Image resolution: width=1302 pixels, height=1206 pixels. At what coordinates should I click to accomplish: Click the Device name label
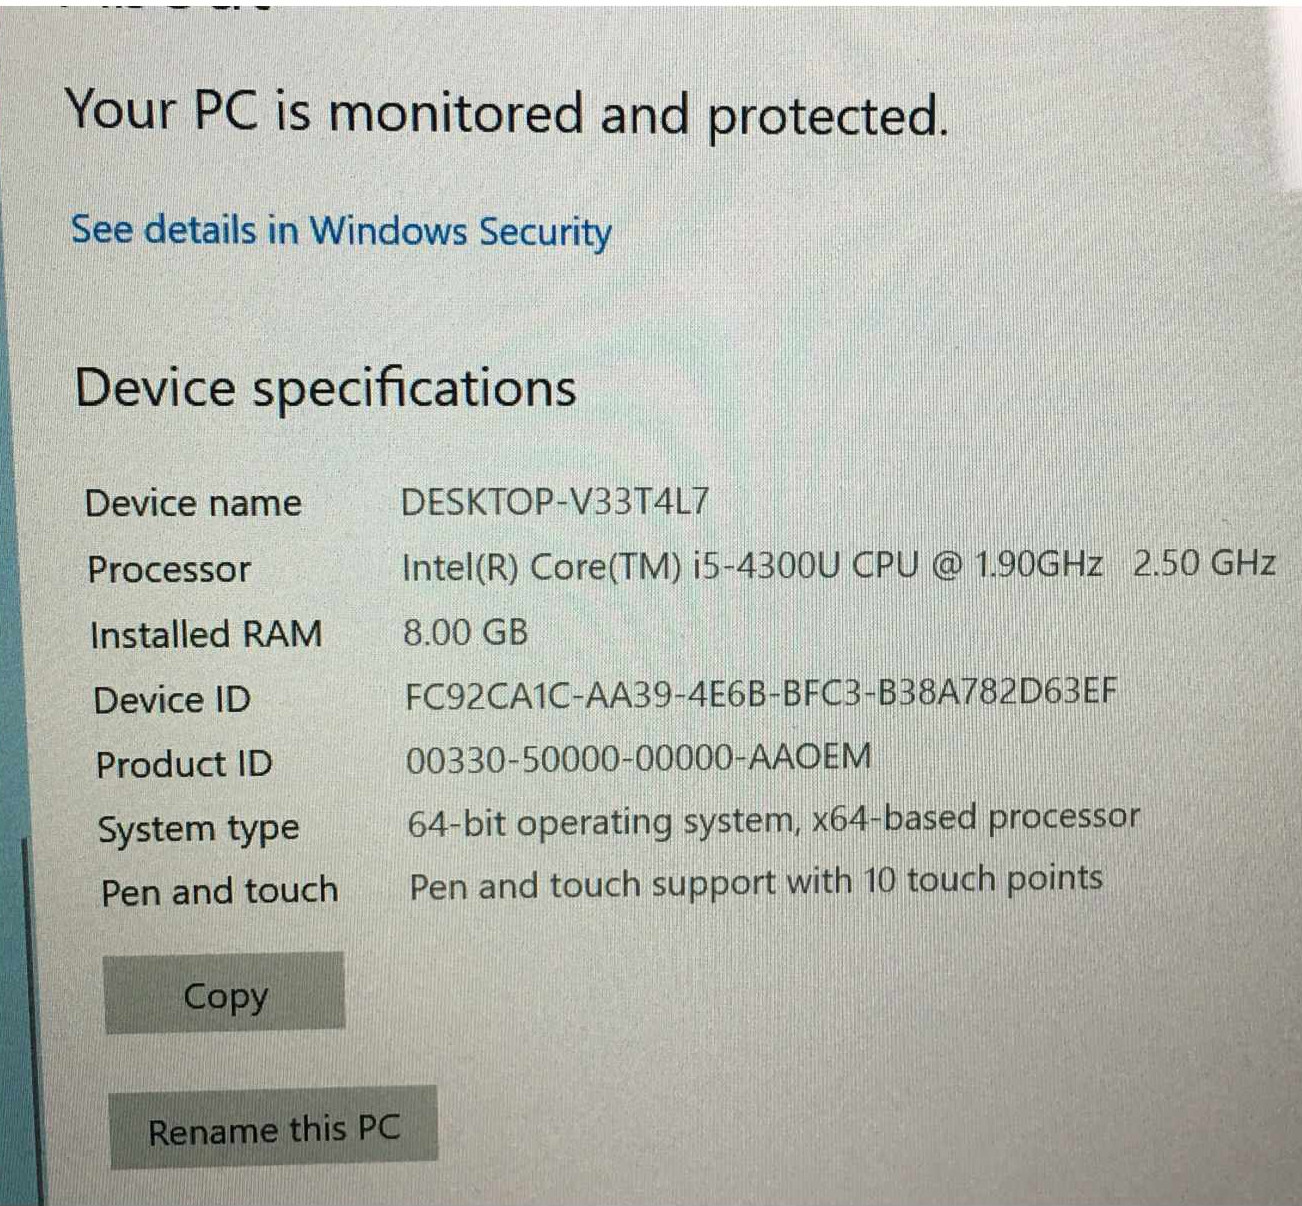[x=193, y=502]
